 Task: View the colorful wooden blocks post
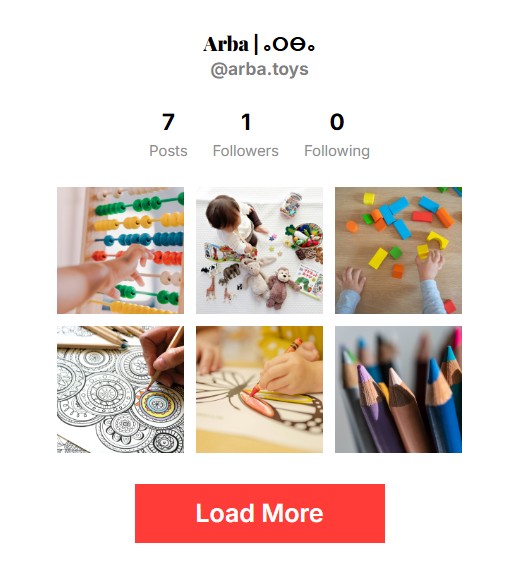click(x=398, y=250)
